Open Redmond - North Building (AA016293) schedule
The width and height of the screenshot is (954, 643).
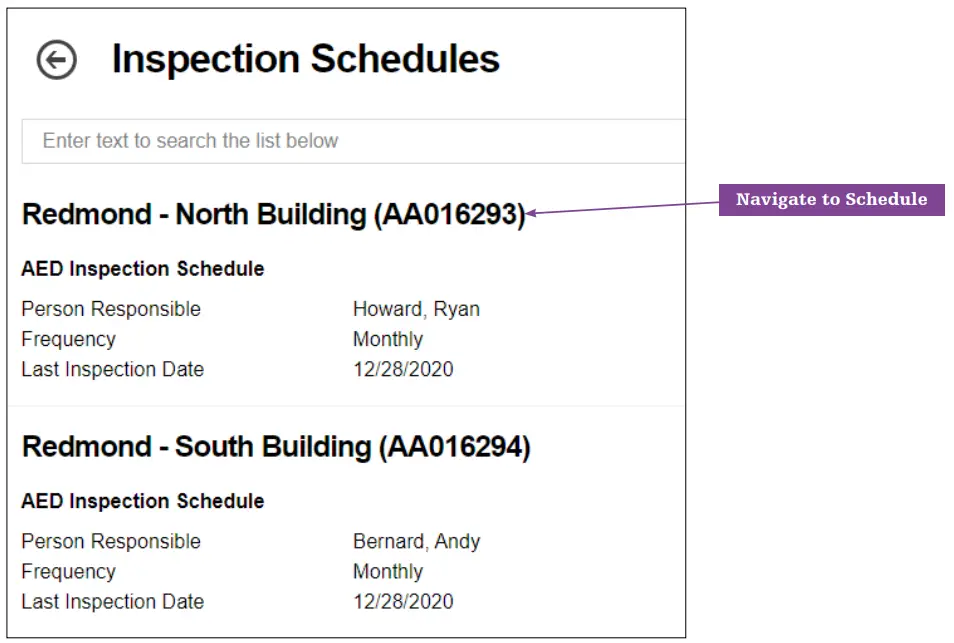[x=273, y=215]
